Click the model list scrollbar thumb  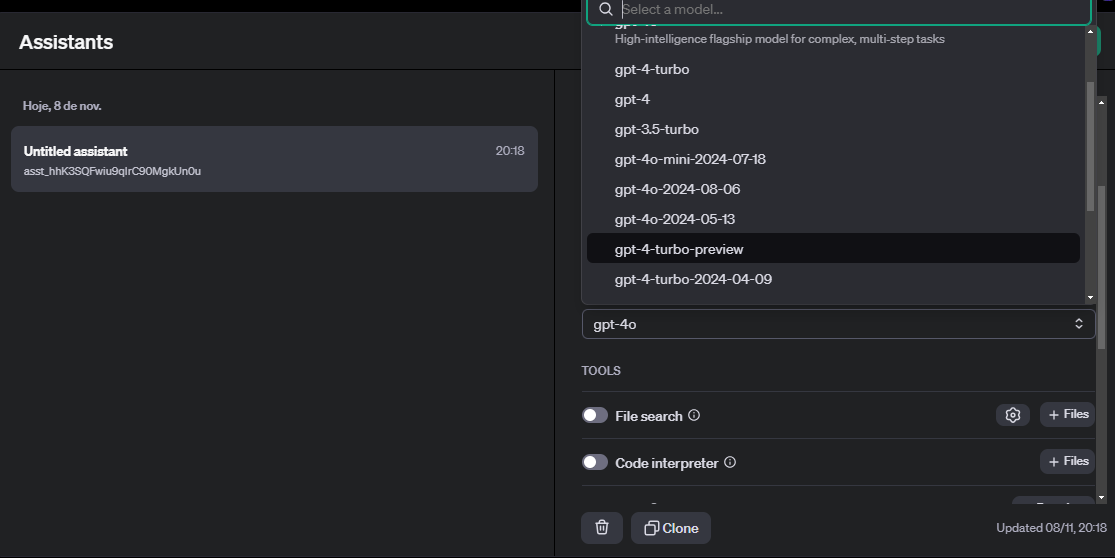pos(1090,145)
